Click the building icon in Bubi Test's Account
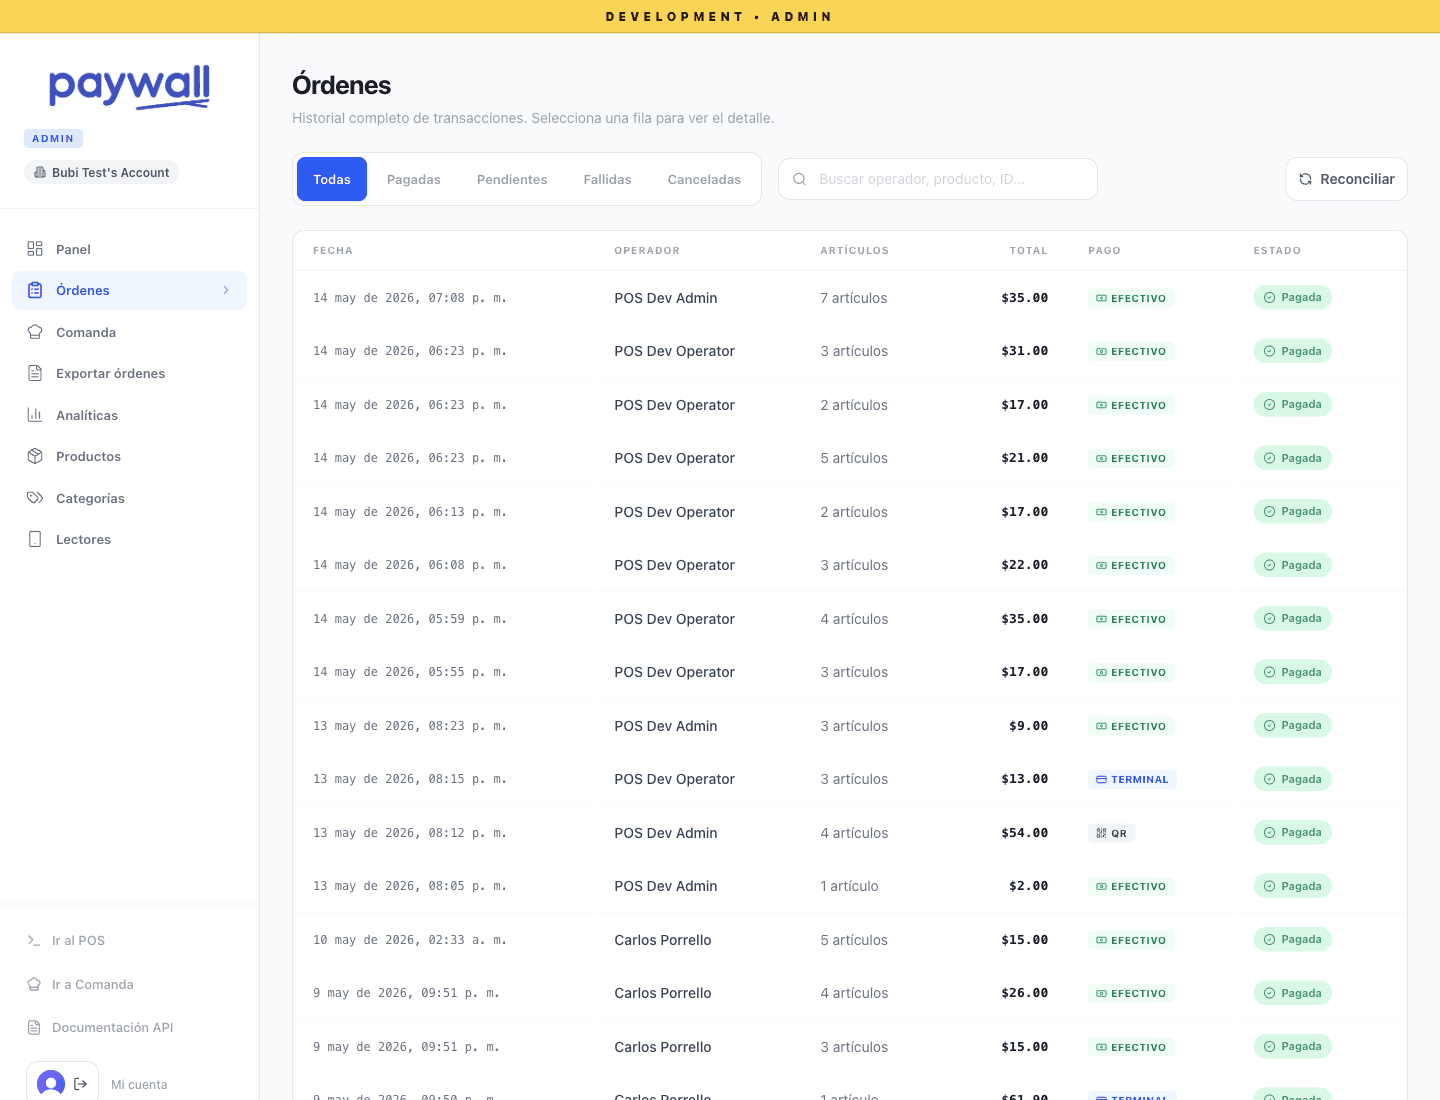This screenshot has width=1440, height=1100. click(x=40, y=172)
